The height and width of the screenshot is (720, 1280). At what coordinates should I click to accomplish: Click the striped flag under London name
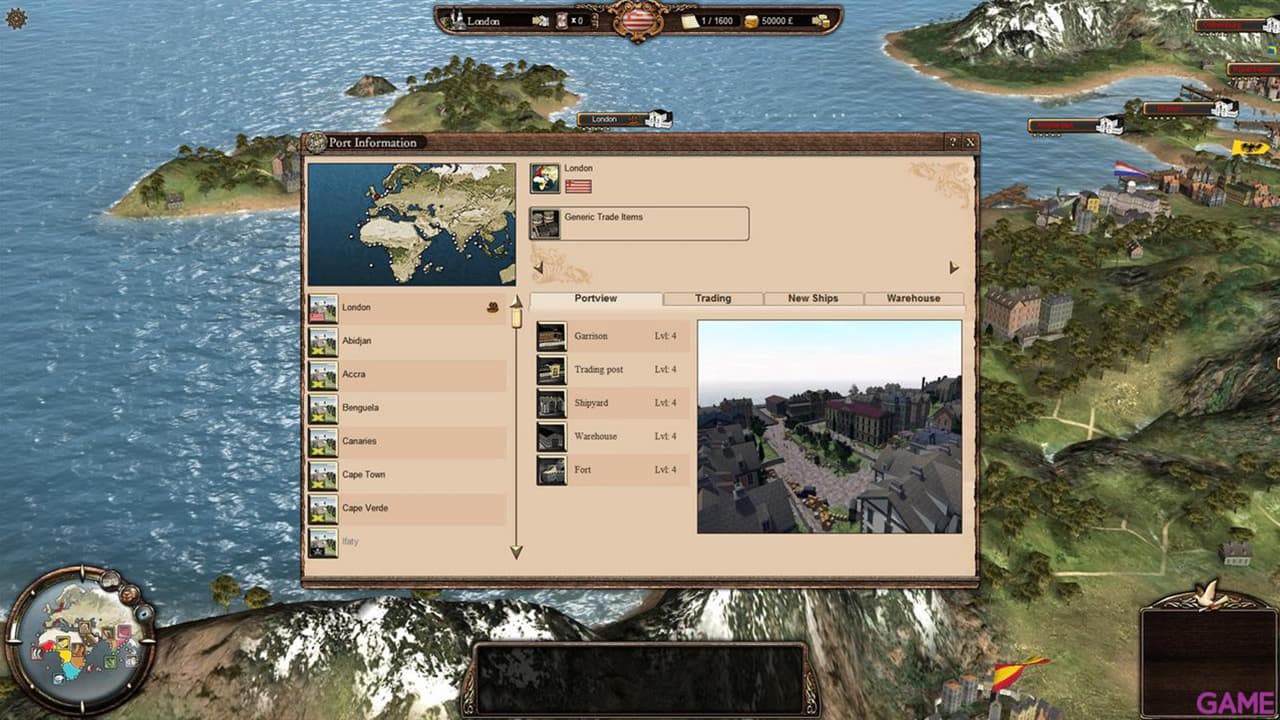578,186
